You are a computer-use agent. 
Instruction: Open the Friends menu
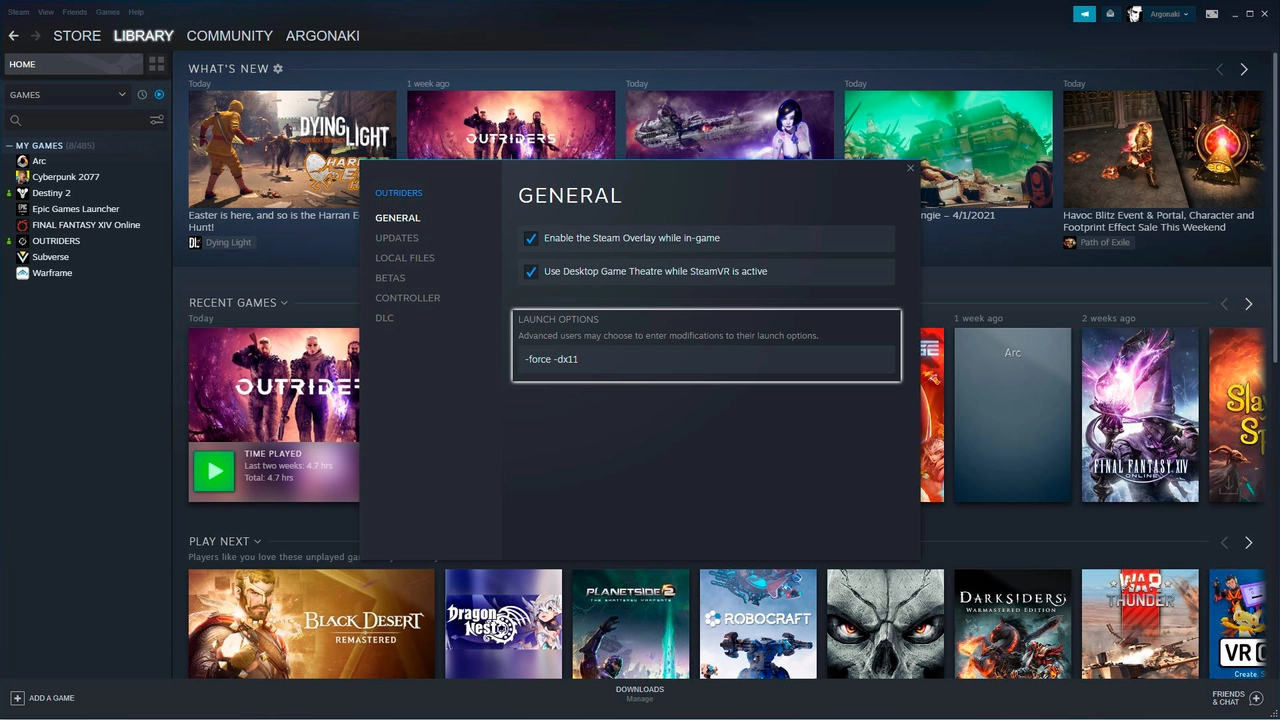coord(75,12)
